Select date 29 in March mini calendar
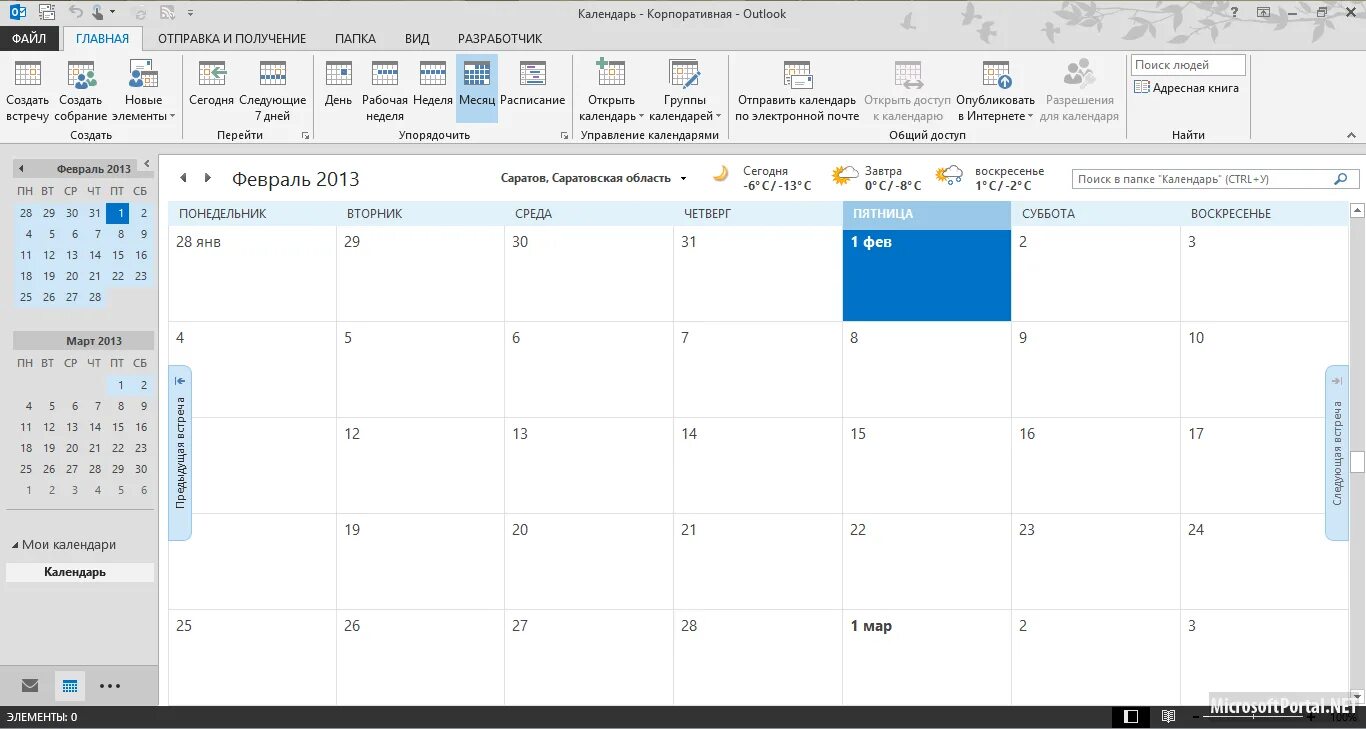The width and height of the screenshot is (1366, 729). click(x=118, y=469)
